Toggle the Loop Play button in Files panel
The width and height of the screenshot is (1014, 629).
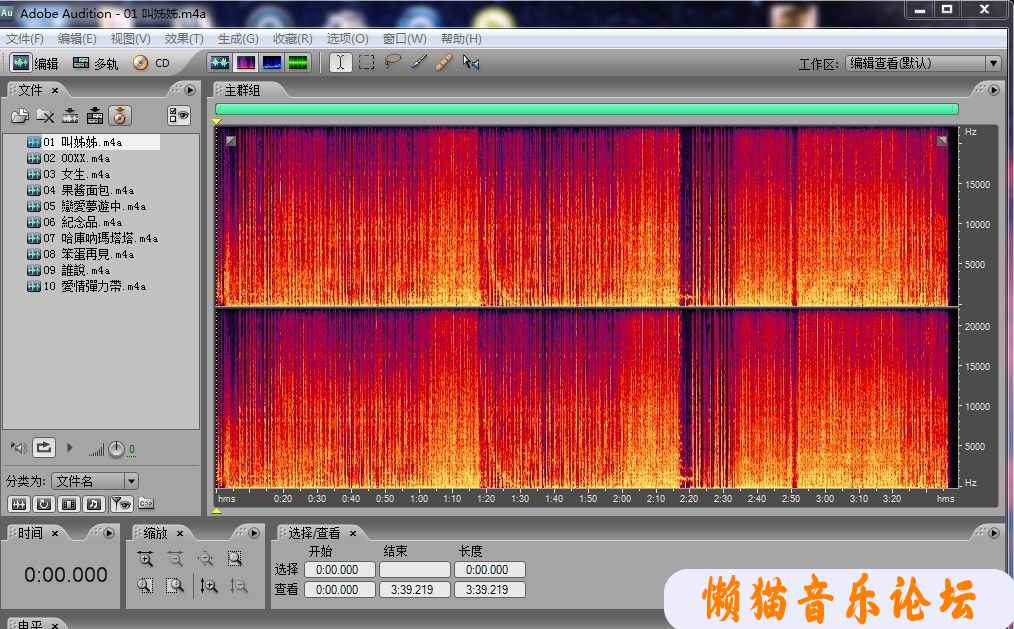(44, 447)
